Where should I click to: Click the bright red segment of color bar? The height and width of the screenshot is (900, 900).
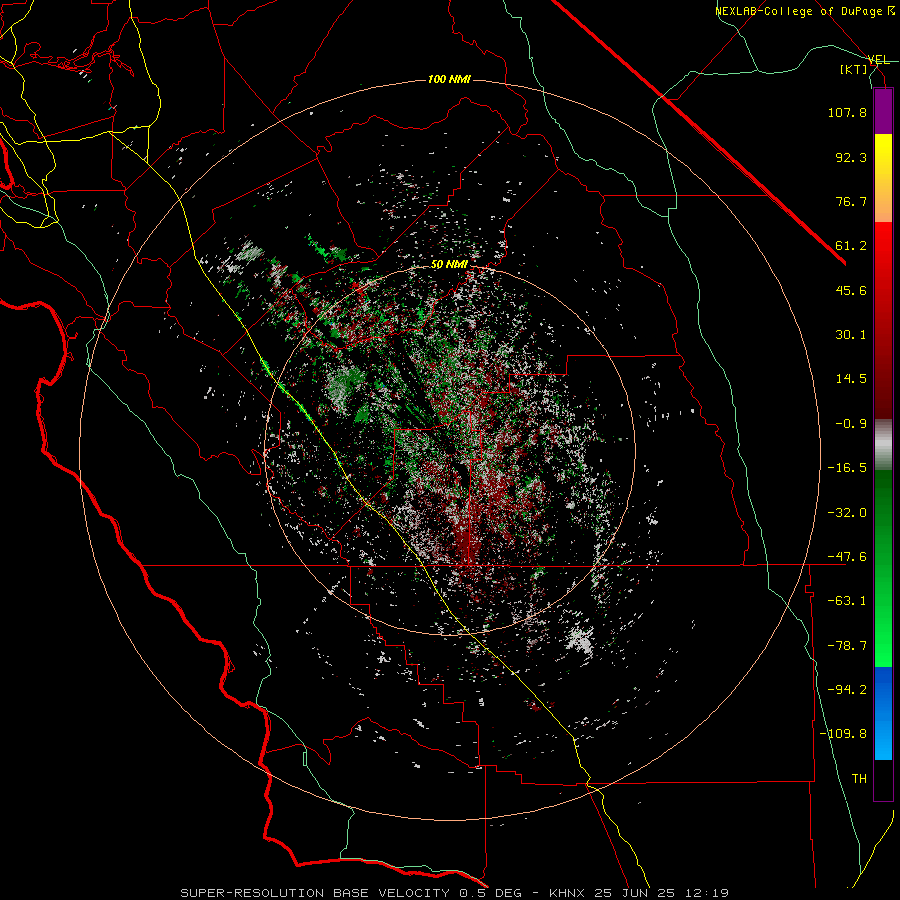(x=883, y=320)
